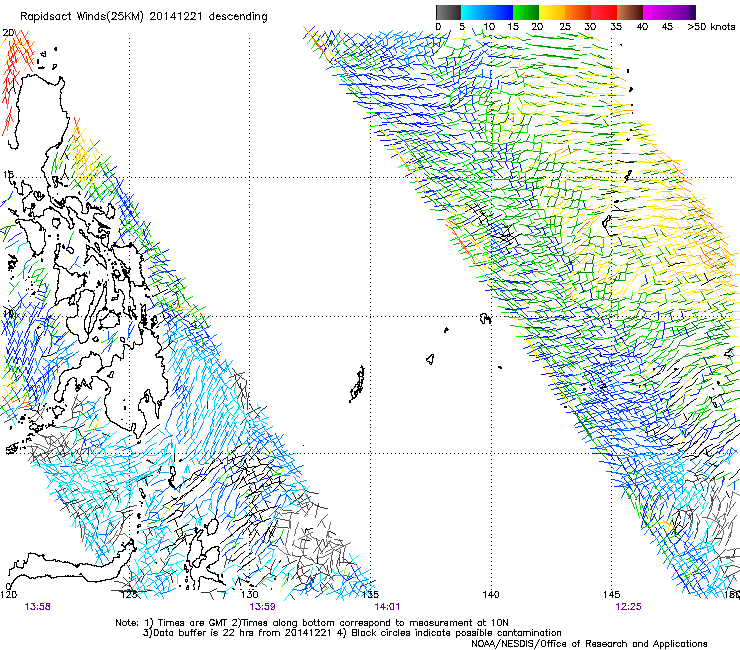Click the '>50 knots' legend label
The width and height of the screenshot is (740, 650).
pos(711,27)
